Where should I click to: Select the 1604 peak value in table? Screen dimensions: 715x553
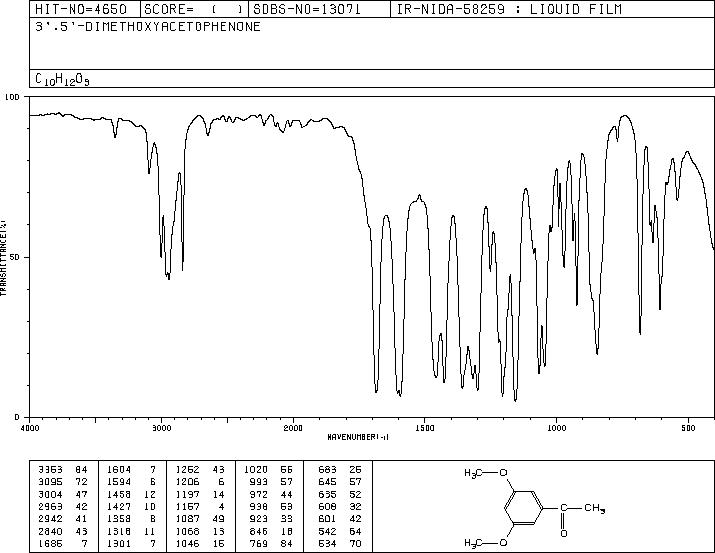click(119, 470)
